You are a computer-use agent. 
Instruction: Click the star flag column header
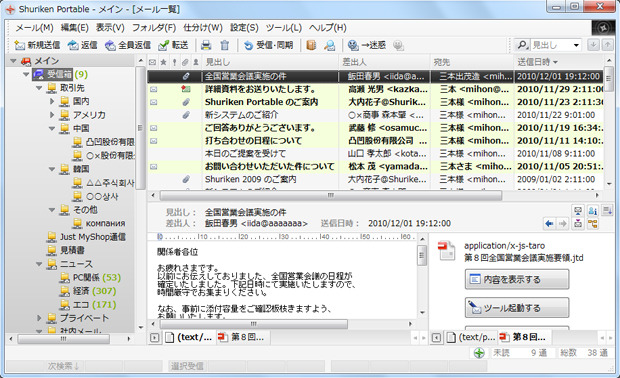pyautogui.click(x=163, y=62)
